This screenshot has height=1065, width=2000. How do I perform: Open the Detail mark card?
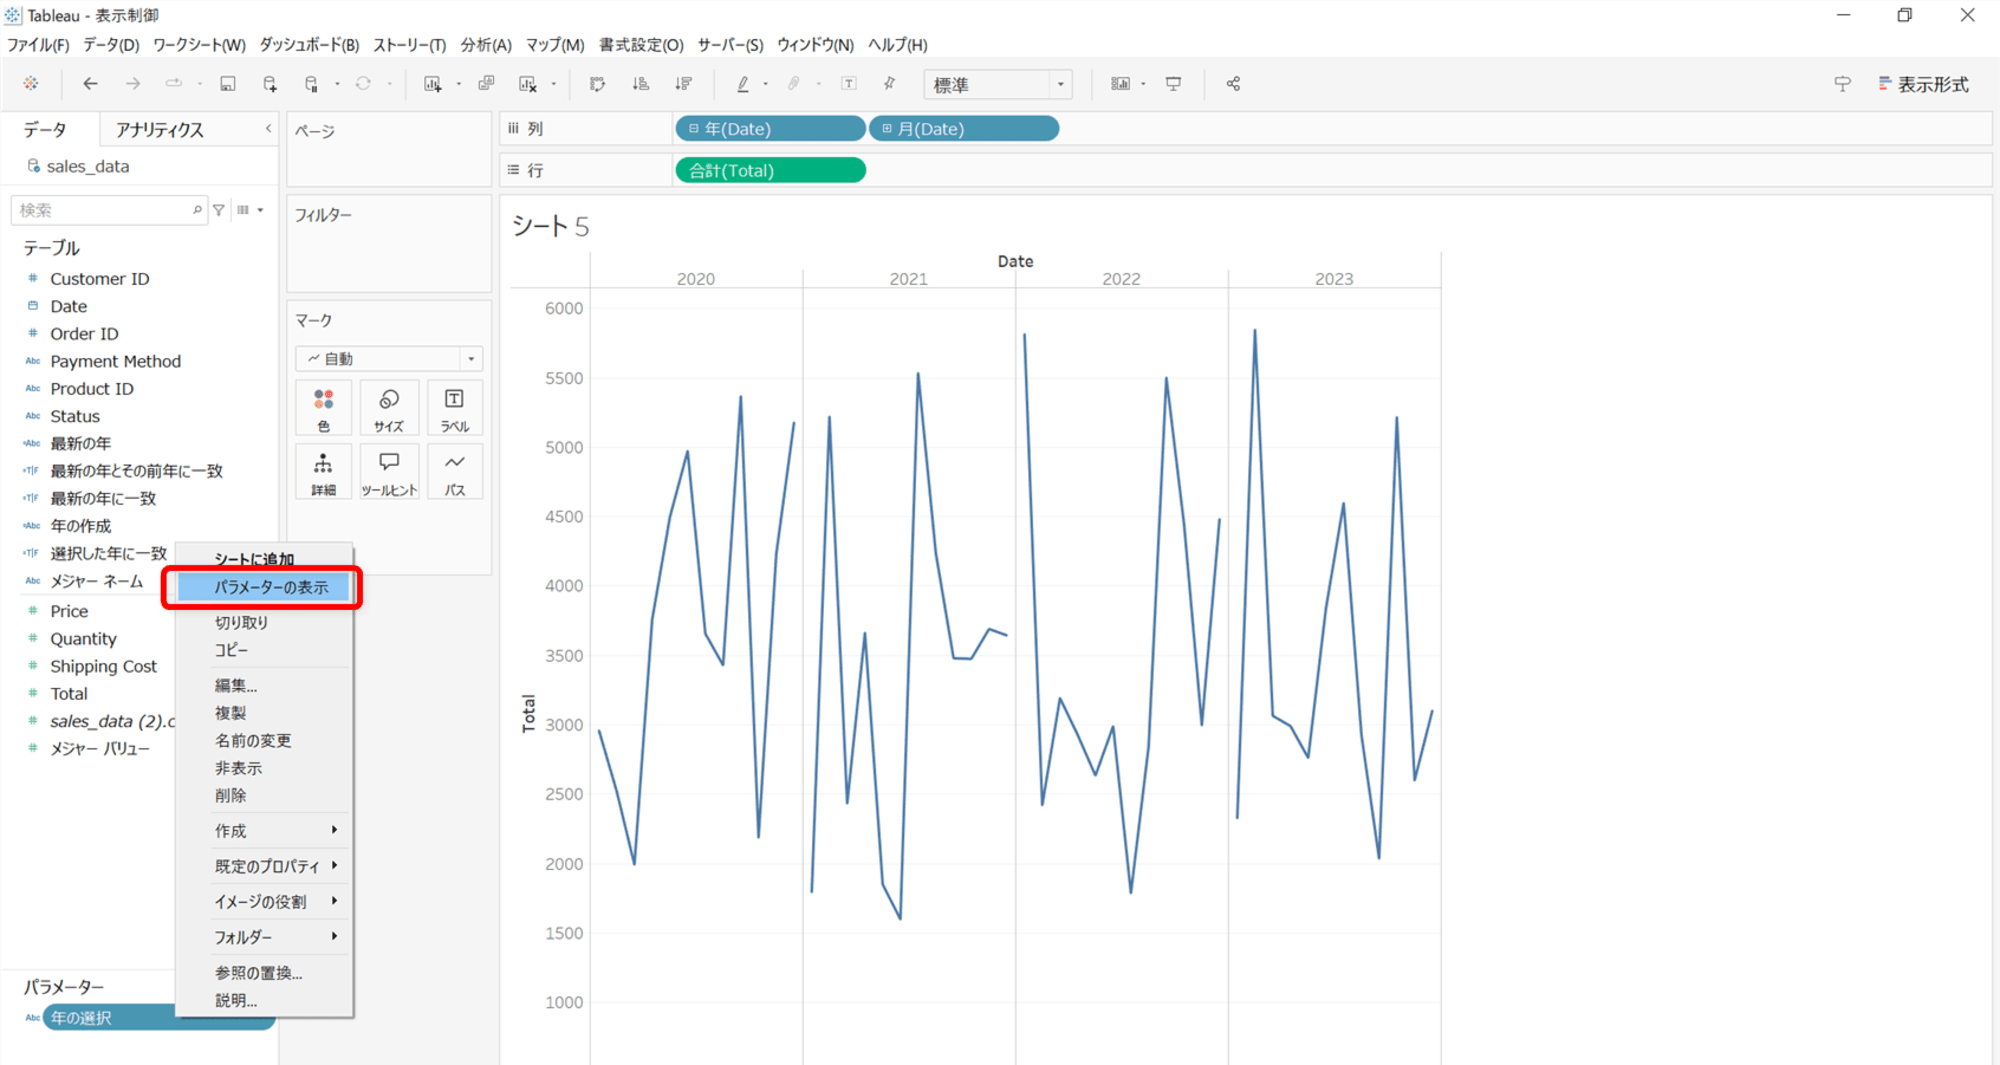coord(323,472)
